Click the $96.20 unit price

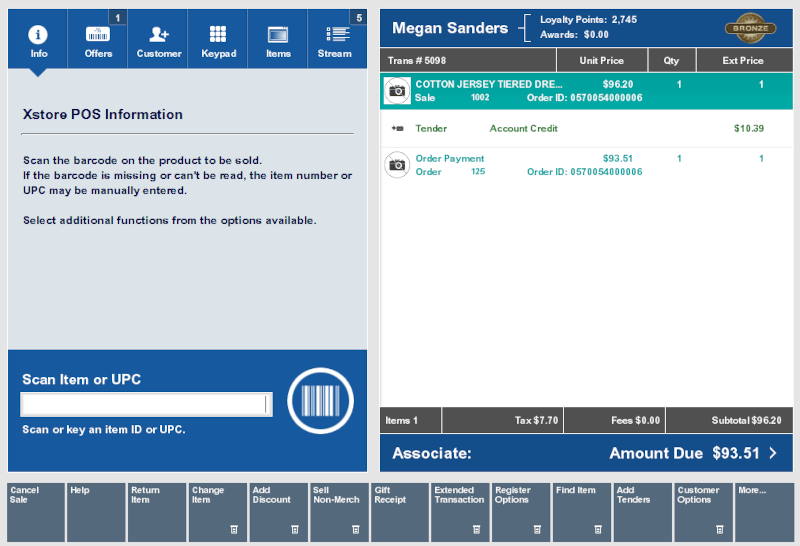coord(618,84)
